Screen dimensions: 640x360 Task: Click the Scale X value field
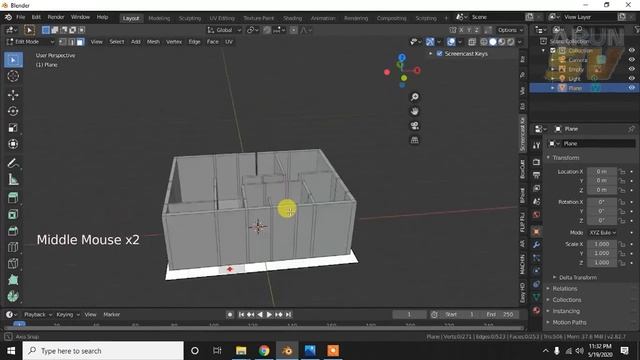(602, 244)
